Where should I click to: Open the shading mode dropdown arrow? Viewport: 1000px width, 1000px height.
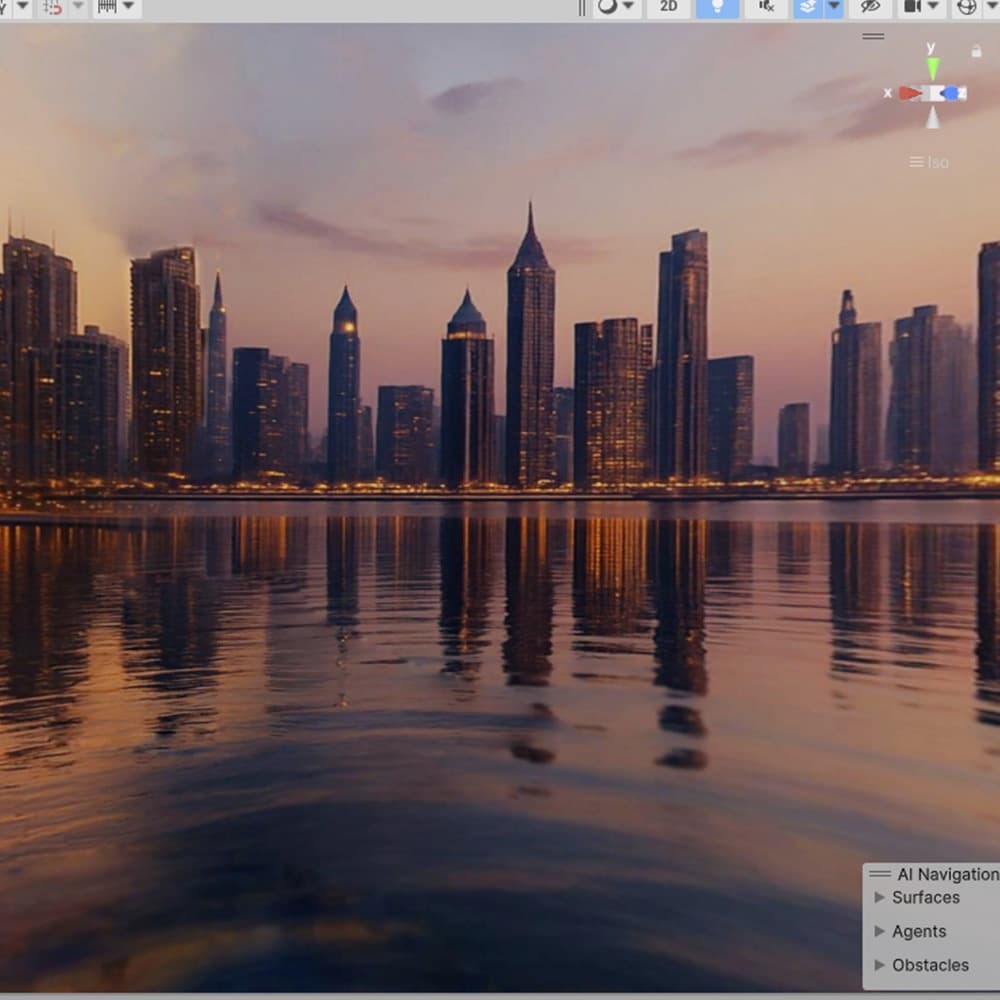[x=628, y=7]
